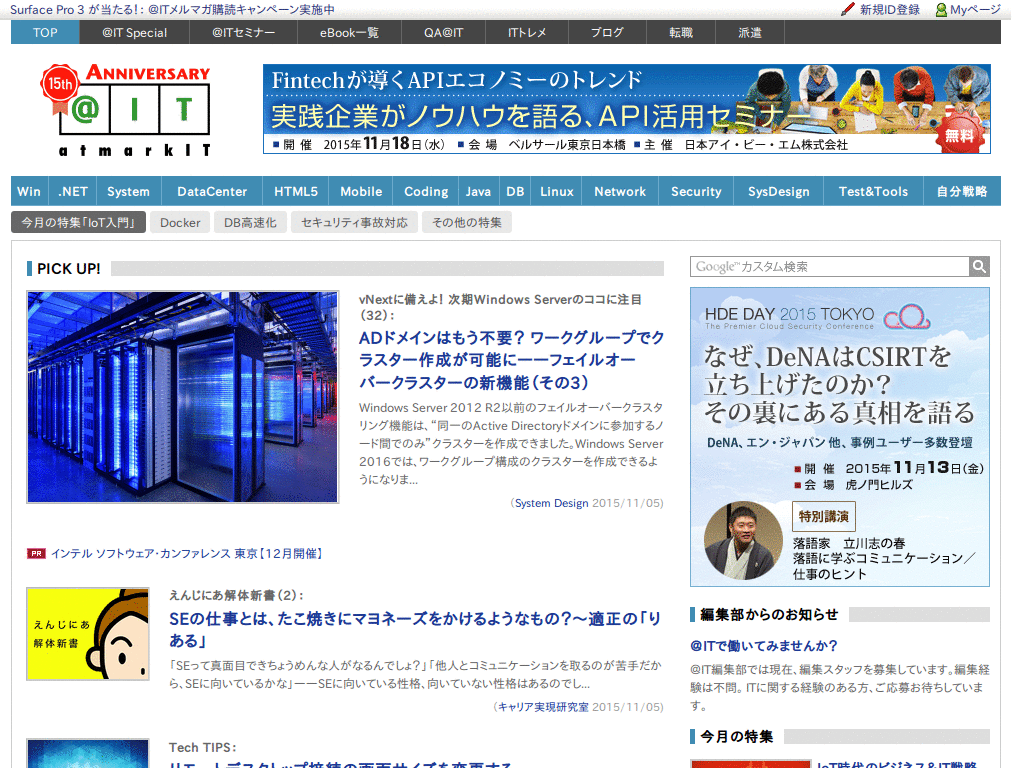Open the 特別講演 rakugo speaker details
This screenshot has height=768, width=1024.
click(823, 519)
